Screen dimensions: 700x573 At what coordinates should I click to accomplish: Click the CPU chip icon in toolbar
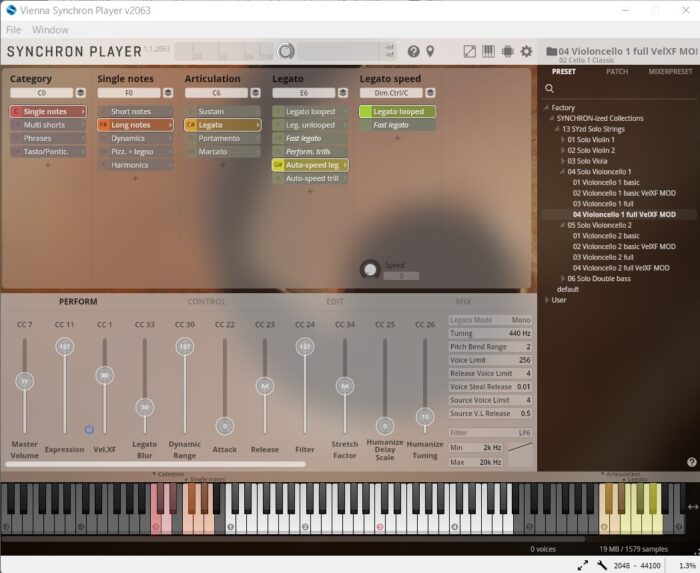pyautogui.click(x=507, y=51)
